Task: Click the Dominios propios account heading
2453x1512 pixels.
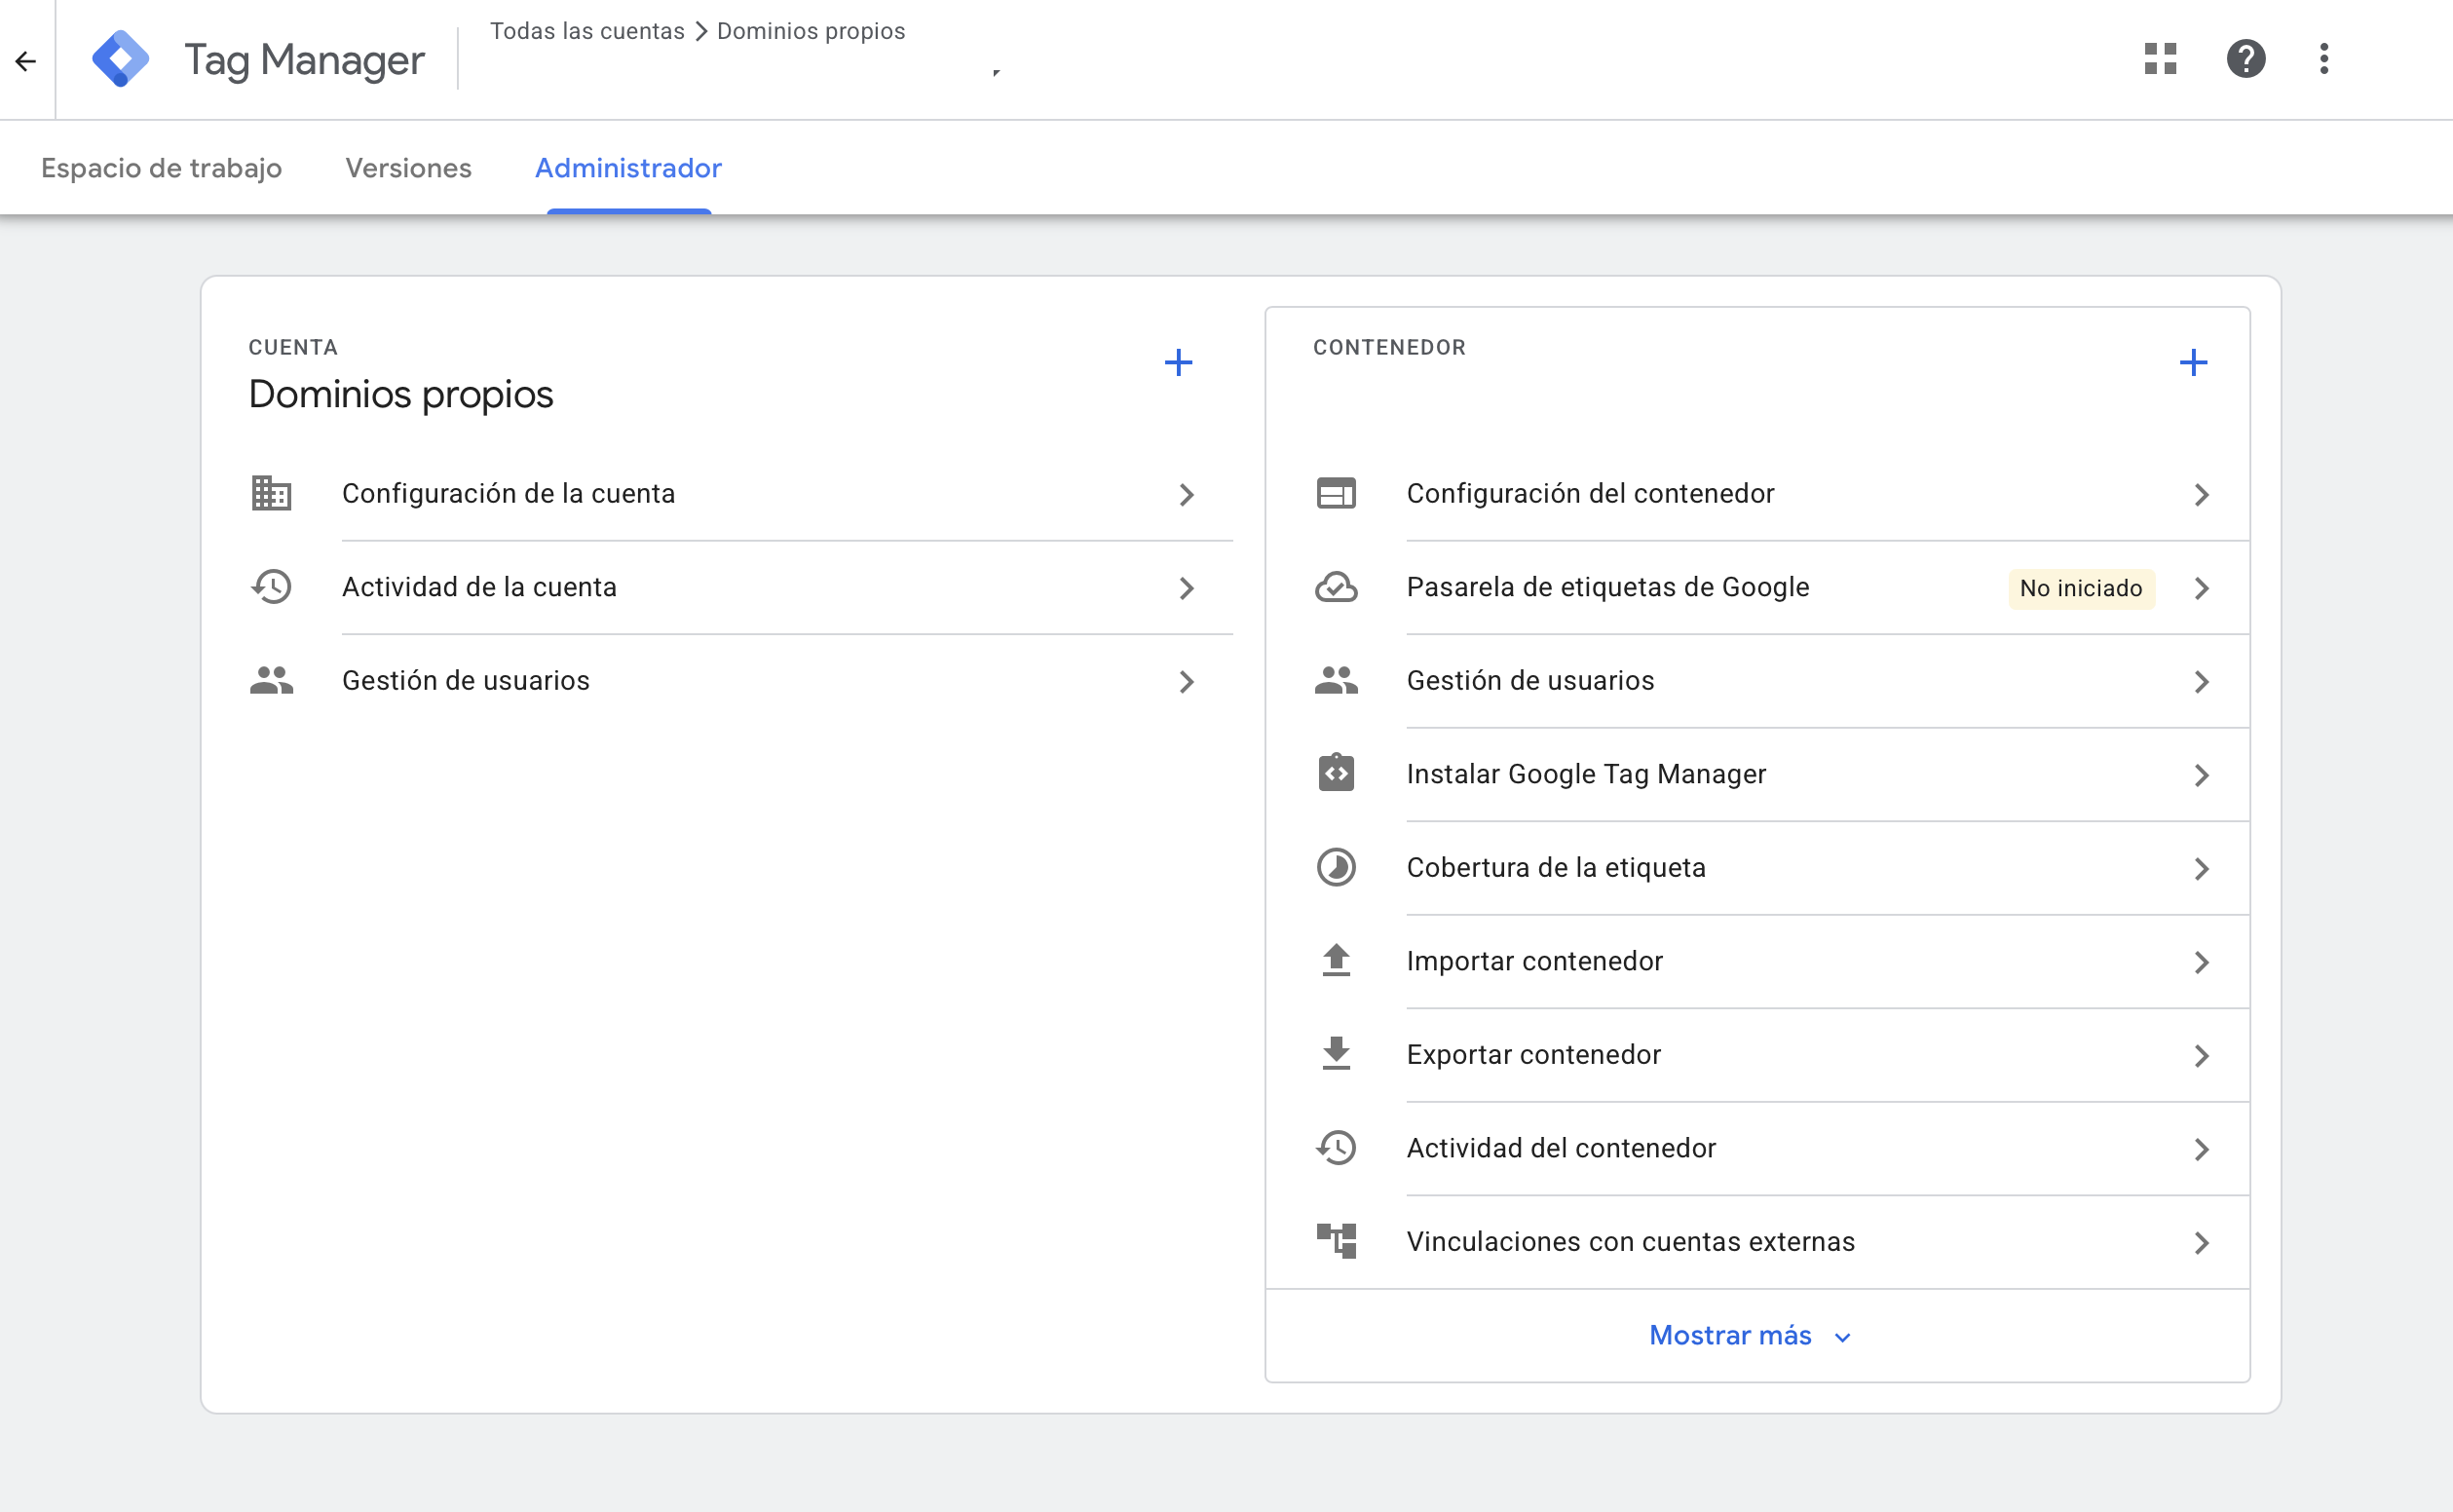Action: [401, 395]
